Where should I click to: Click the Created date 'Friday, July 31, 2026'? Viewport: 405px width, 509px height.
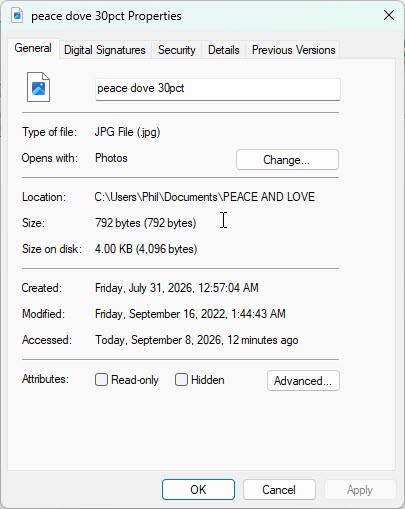tap(144, 288)
